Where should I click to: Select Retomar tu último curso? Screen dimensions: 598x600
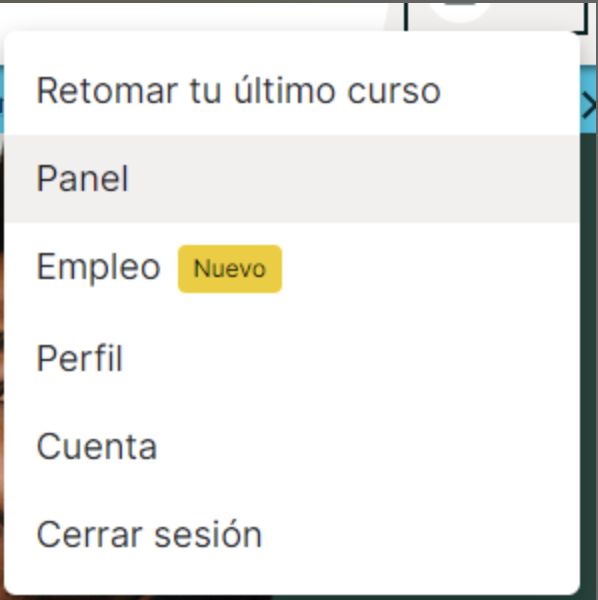(292, 91)
